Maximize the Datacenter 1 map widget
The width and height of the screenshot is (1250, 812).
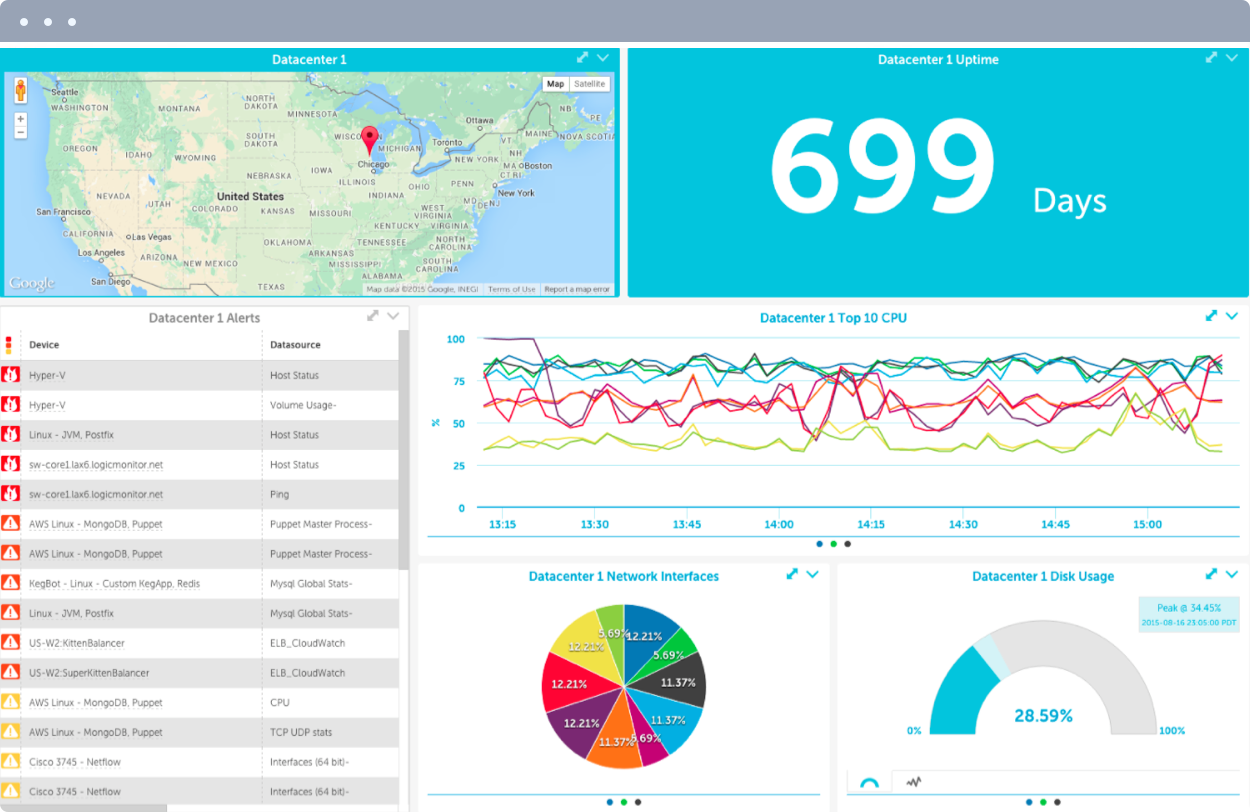coord(583,58)
